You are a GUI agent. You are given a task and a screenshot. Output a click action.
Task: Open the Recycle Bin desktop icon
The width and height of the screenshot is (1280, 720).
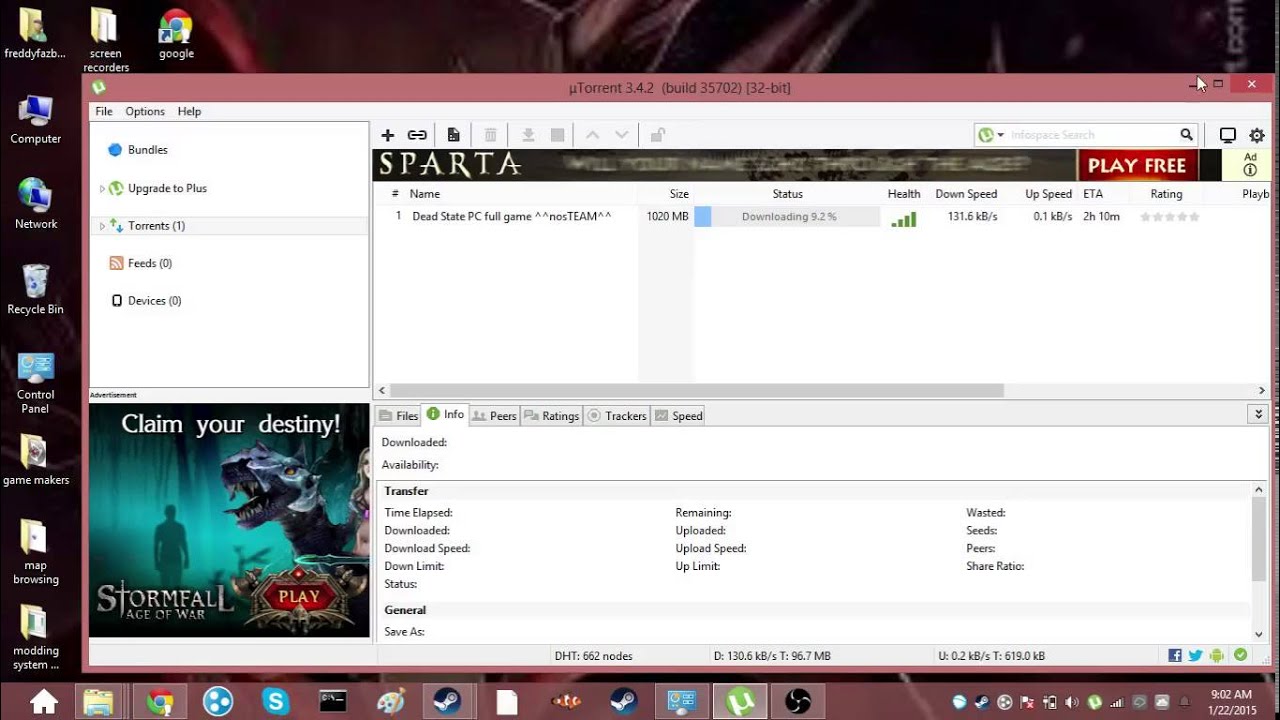point(35,290)
